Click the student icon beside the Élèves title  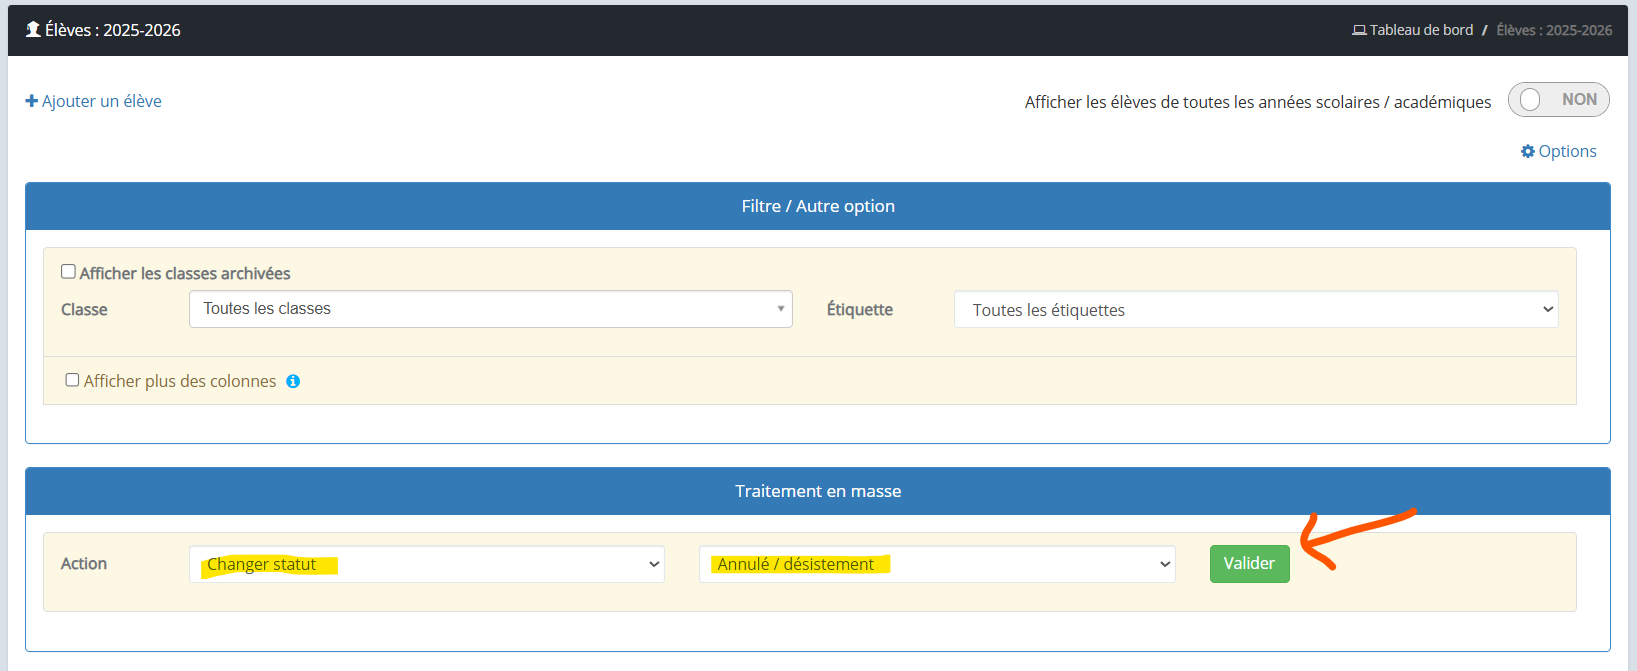click(x=33, y=30)
